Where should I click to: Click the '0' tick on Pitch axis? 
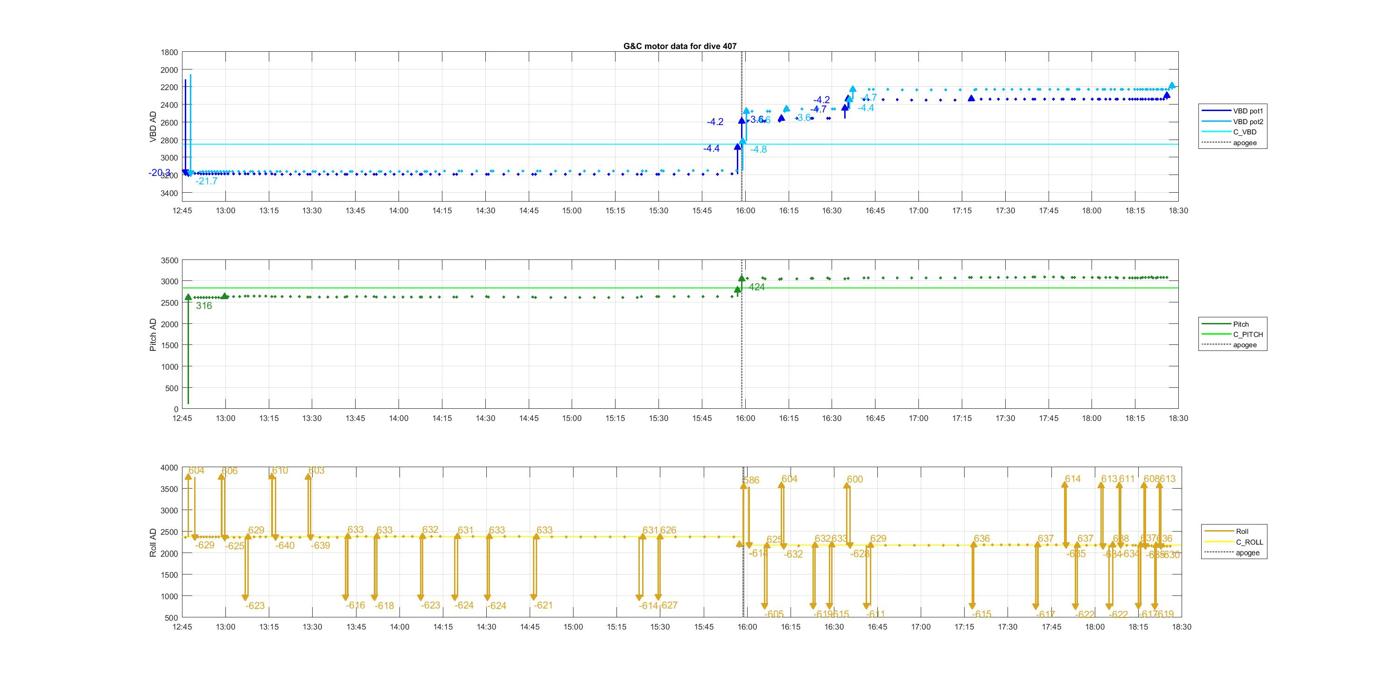(x=176, y=409)
